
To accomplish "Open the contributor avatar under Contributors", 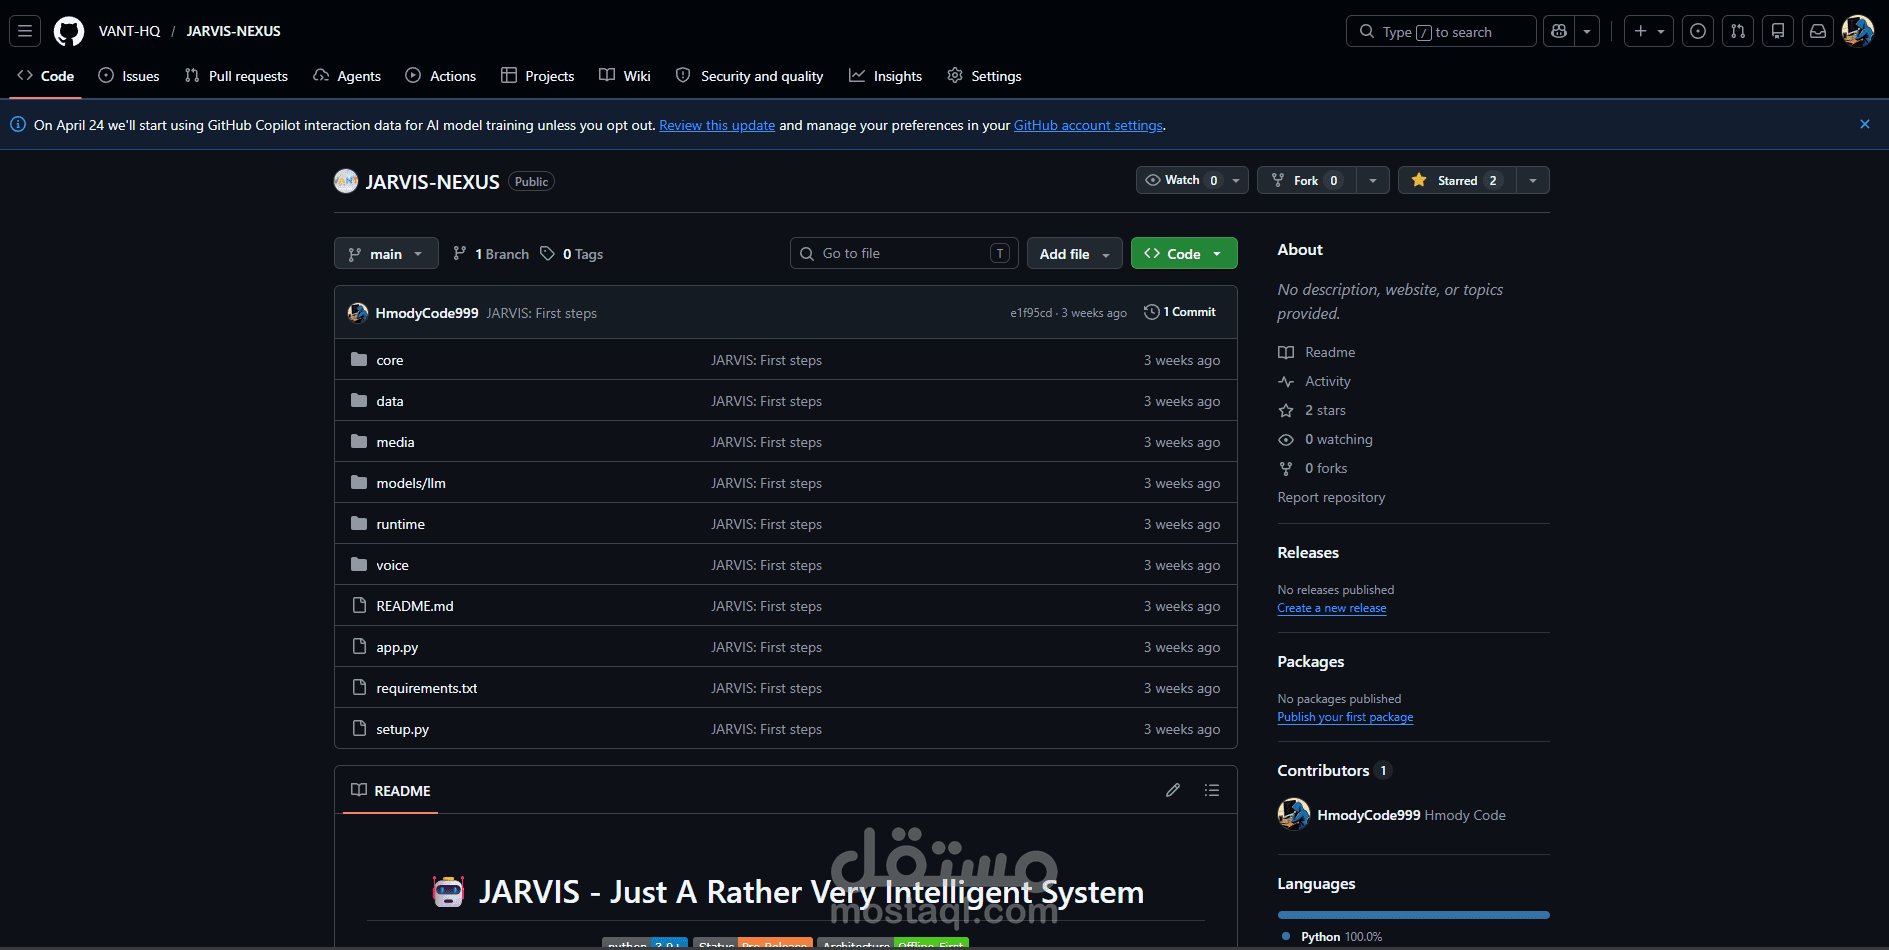I will pos(1294,814).
